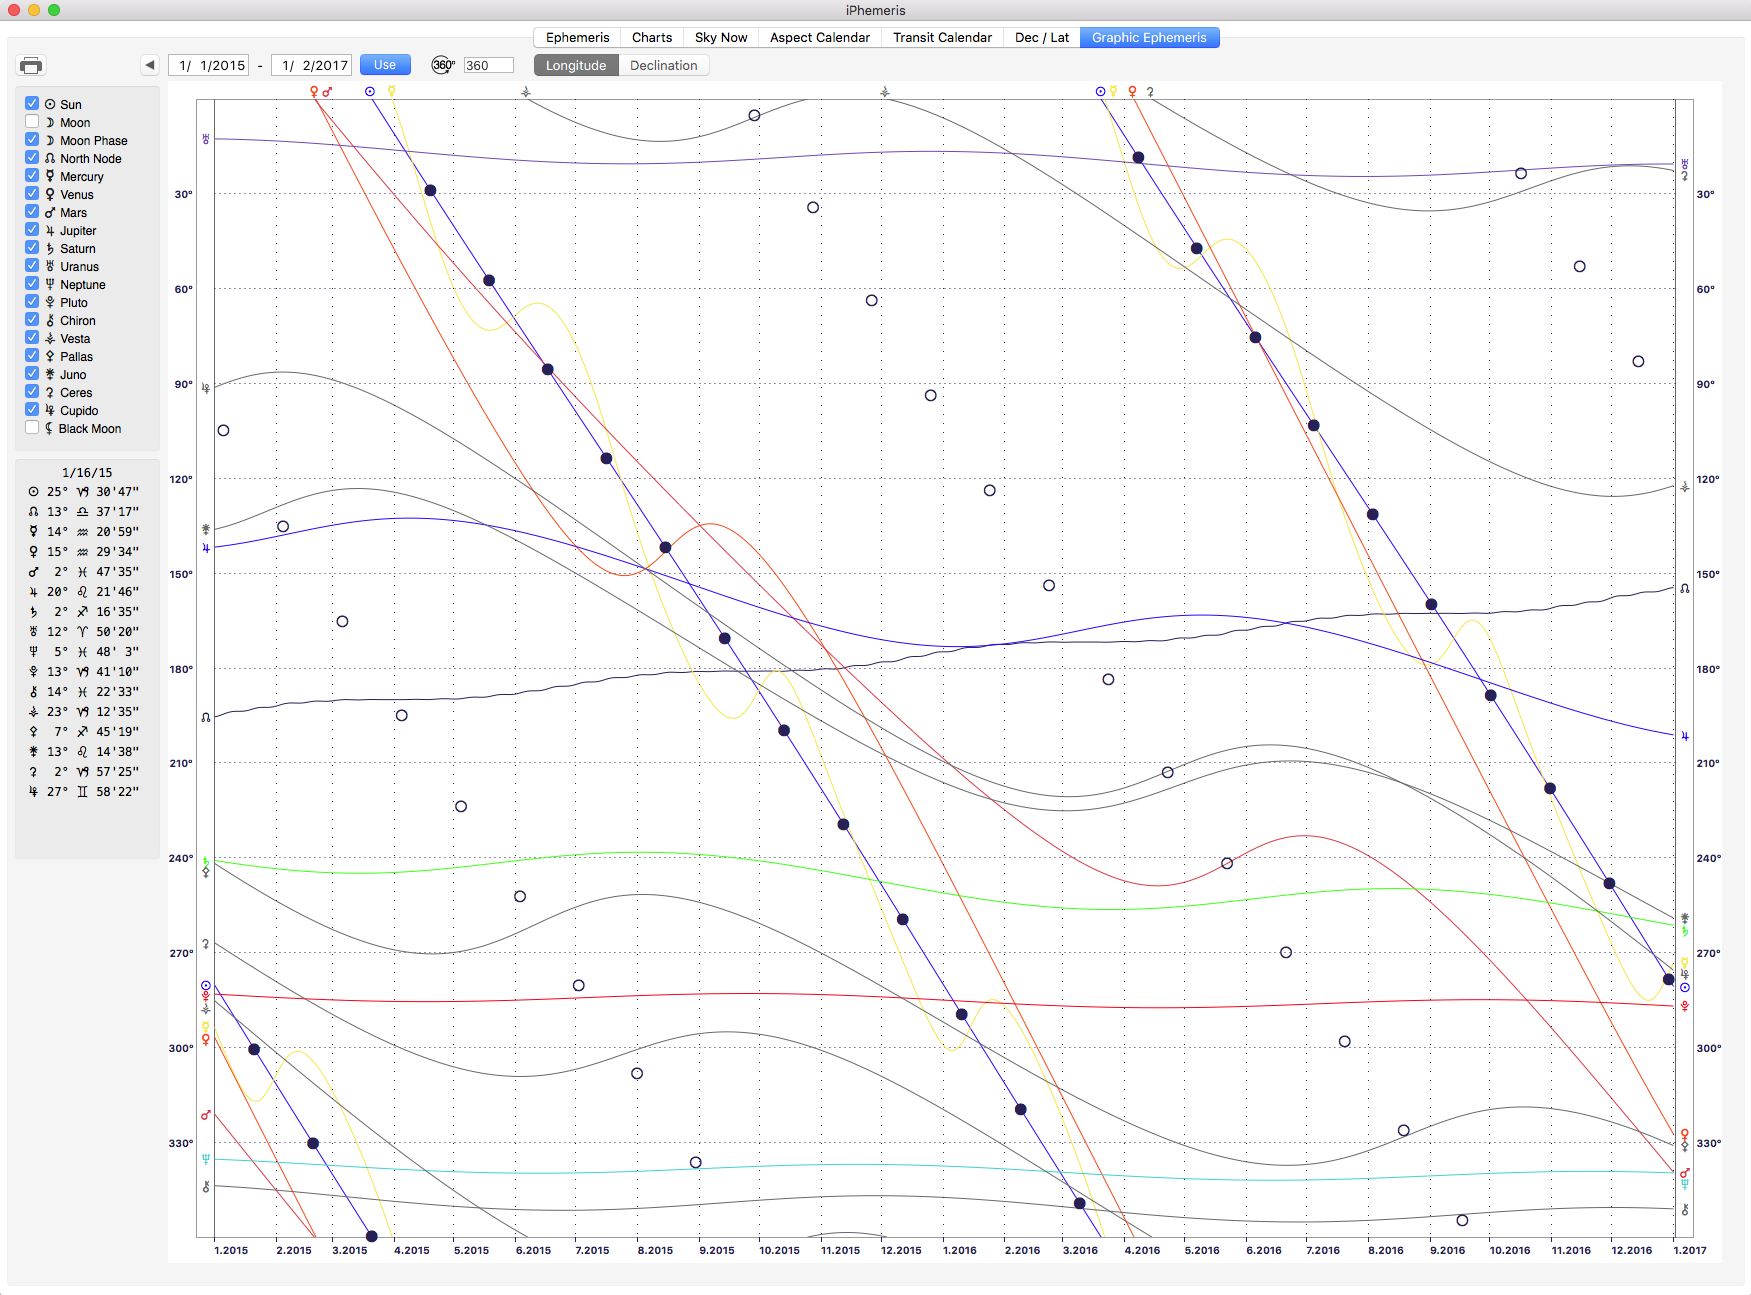Click the Uranus glyph in planet list
This screenshot has width=1751, height=1295.
coord(50,266)
